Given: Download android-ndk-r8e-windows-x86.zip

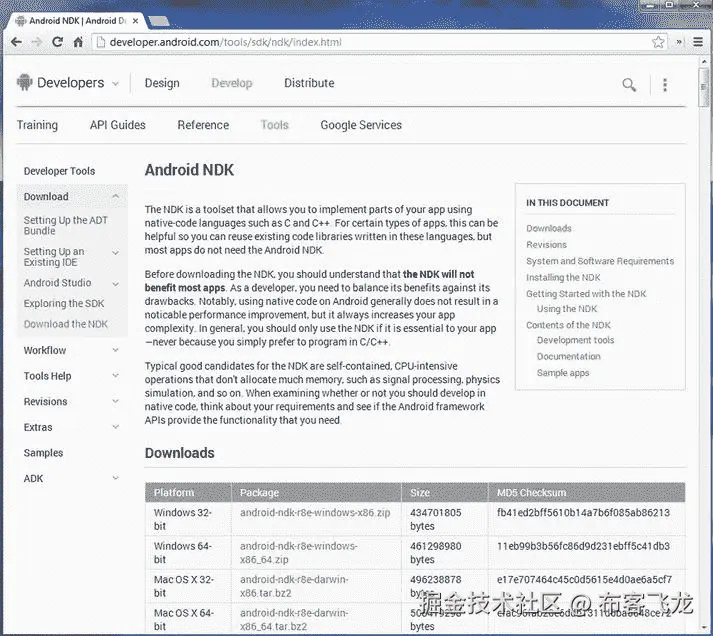Looking at the screenshot, I should pyautogui.click(x=315, y=513).
